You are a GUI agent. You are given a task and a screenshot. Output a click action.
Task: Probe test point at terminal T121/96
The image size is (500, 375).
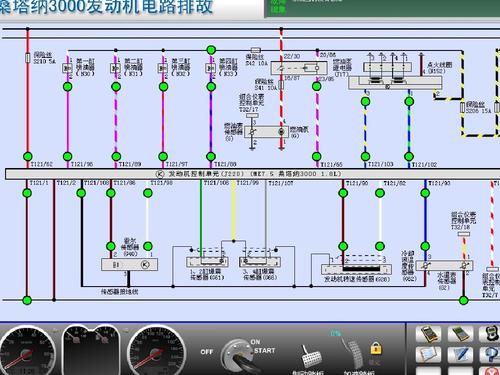(x=67, y=156)
